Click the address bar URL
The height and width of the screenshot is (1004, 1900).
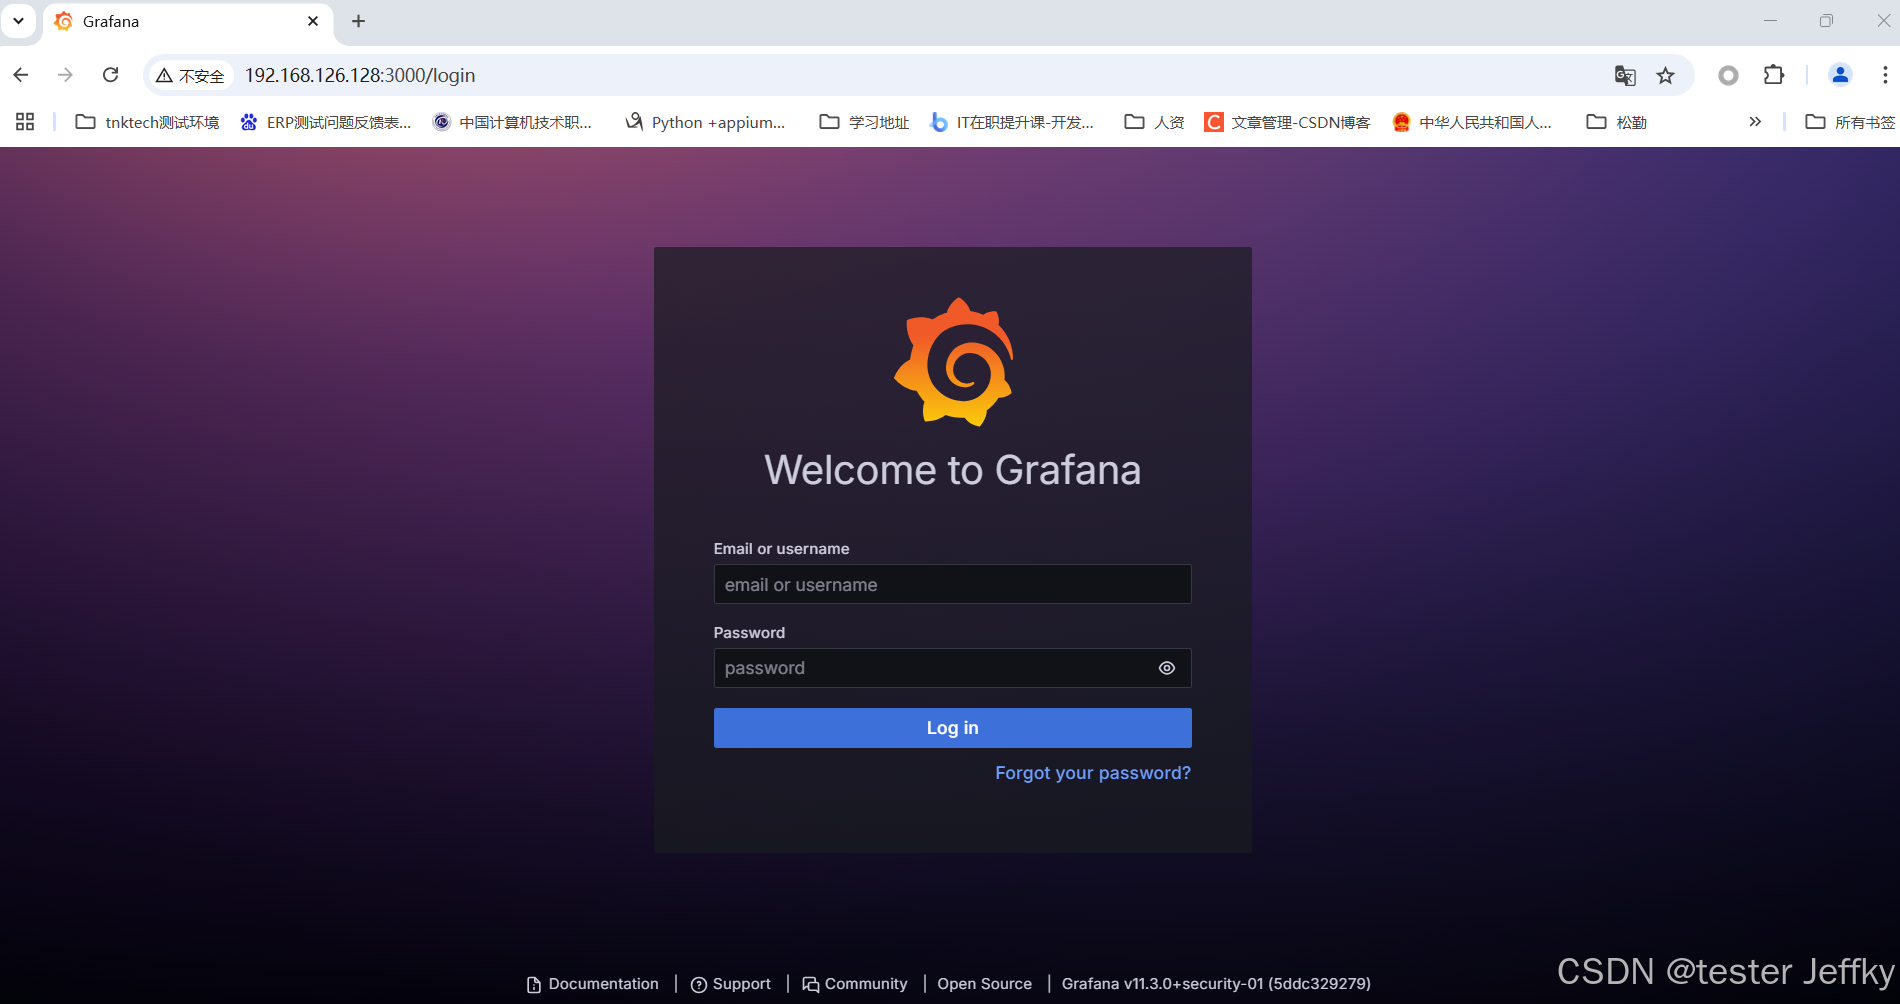click(x=360, y=75)
